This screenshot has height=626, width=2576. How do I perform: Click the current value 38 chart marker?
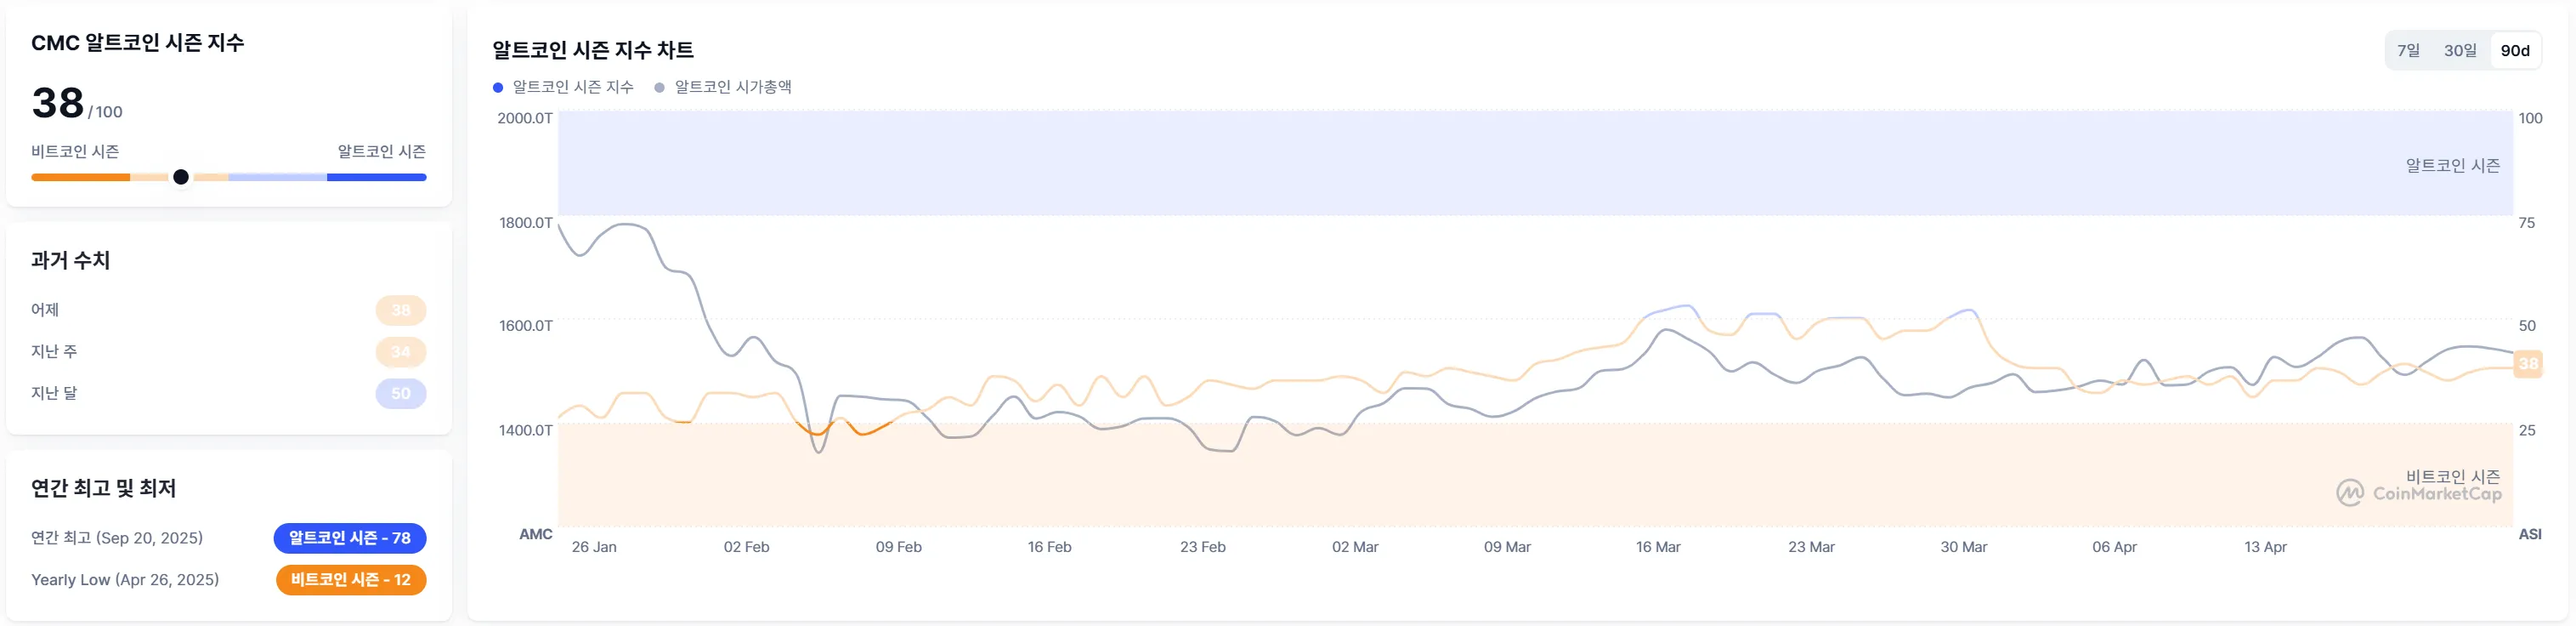[2528, 364]
